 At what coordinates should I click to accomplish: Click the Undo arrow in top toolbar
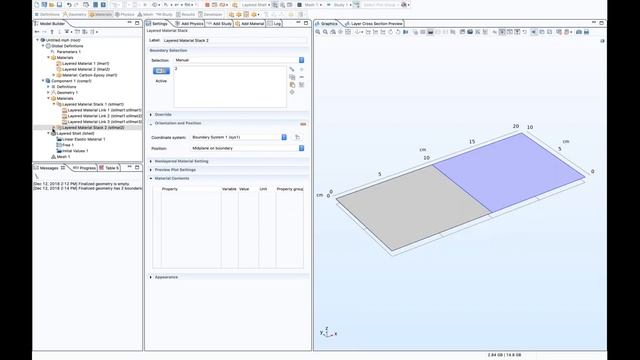point(69,4)
